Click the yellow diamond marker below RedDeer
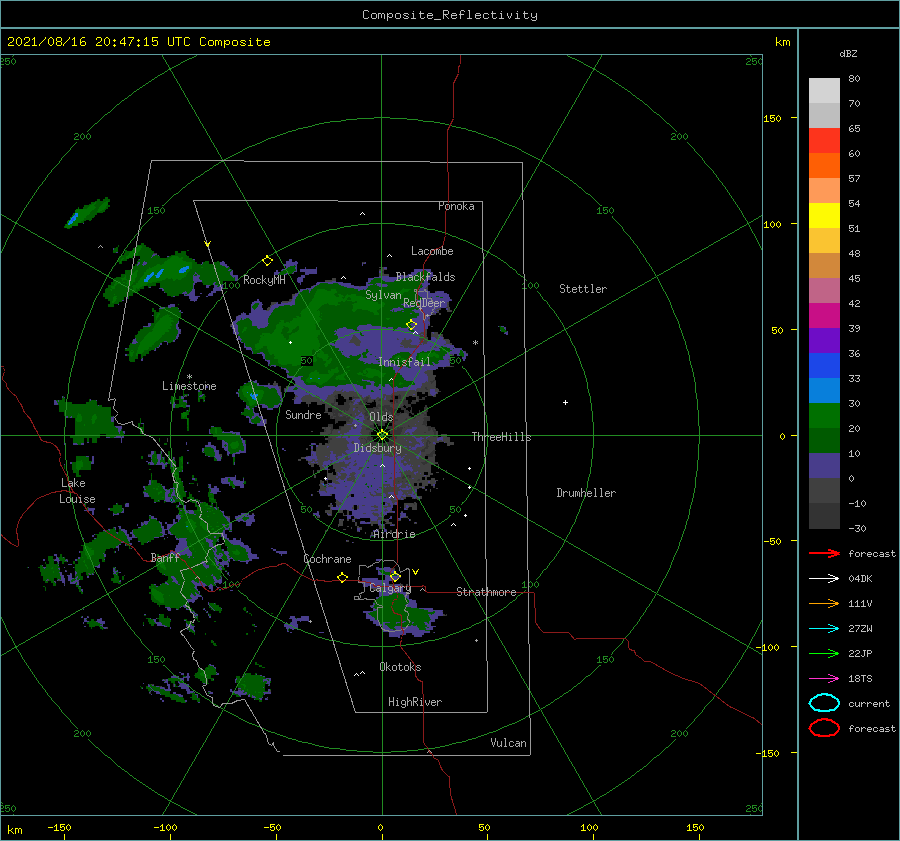The image size is (900, 841). pyautogui.click(x=412, y=325)
